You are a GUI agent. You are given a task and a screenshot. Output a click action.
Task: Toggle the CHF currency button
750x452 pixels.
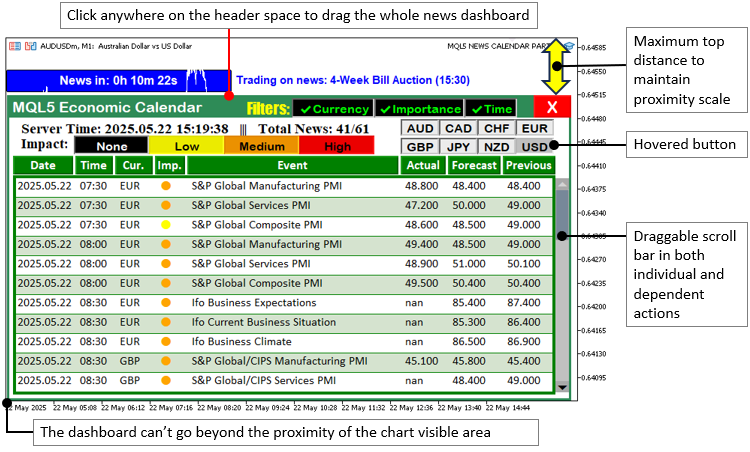496,128
